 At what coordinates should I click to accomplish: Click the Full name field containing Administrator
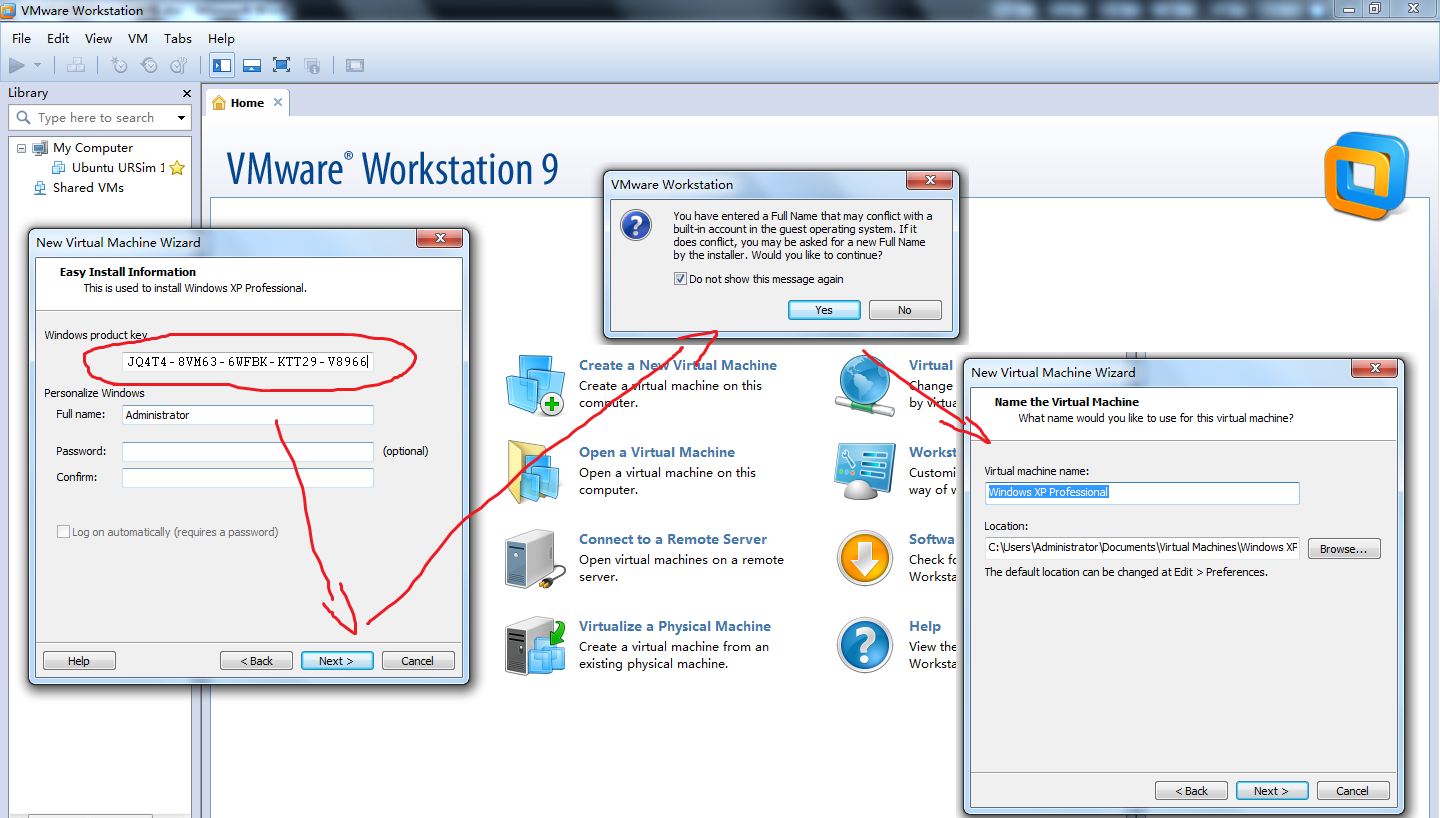point(248,415)
